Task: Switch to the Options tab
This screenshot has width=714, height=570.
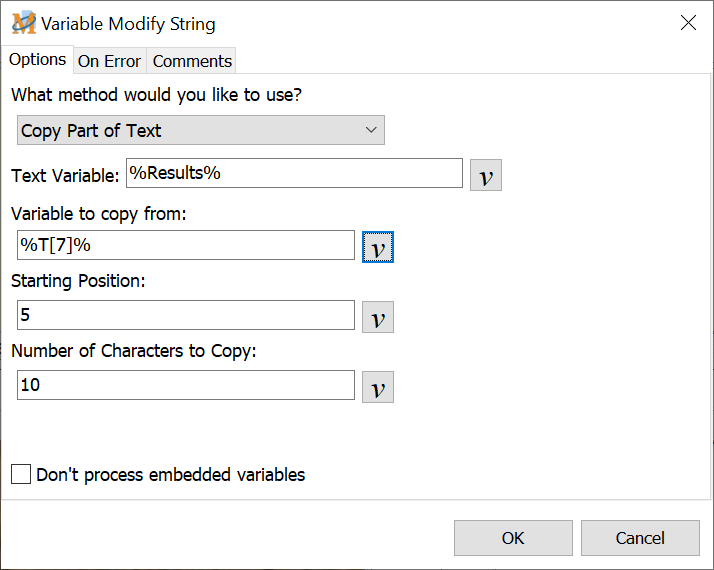Action: [37, 60]
